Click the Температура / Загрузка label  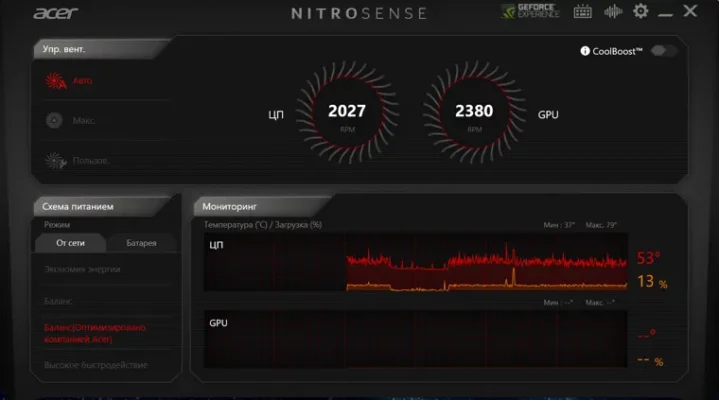(263, 225)
